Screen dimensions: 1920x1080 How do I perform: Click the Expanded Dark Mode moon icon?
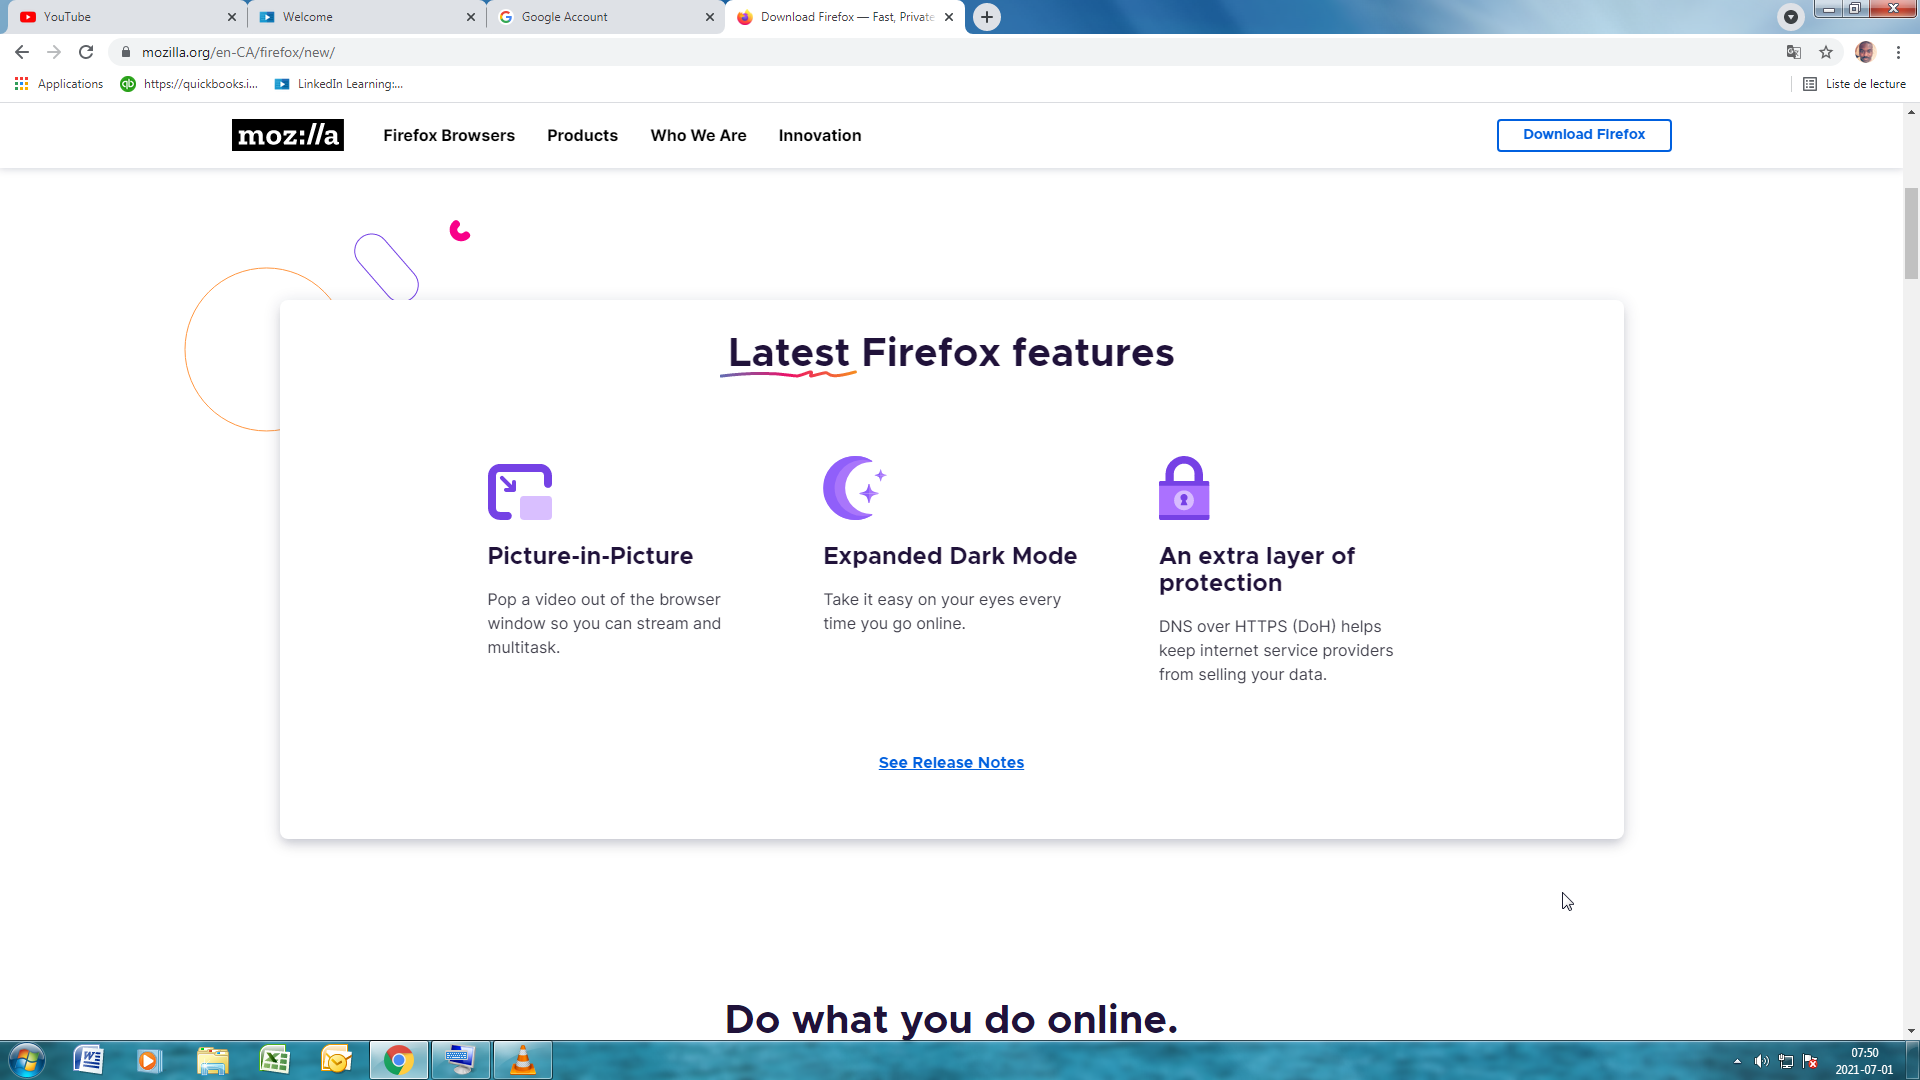[x=854, y=488]
